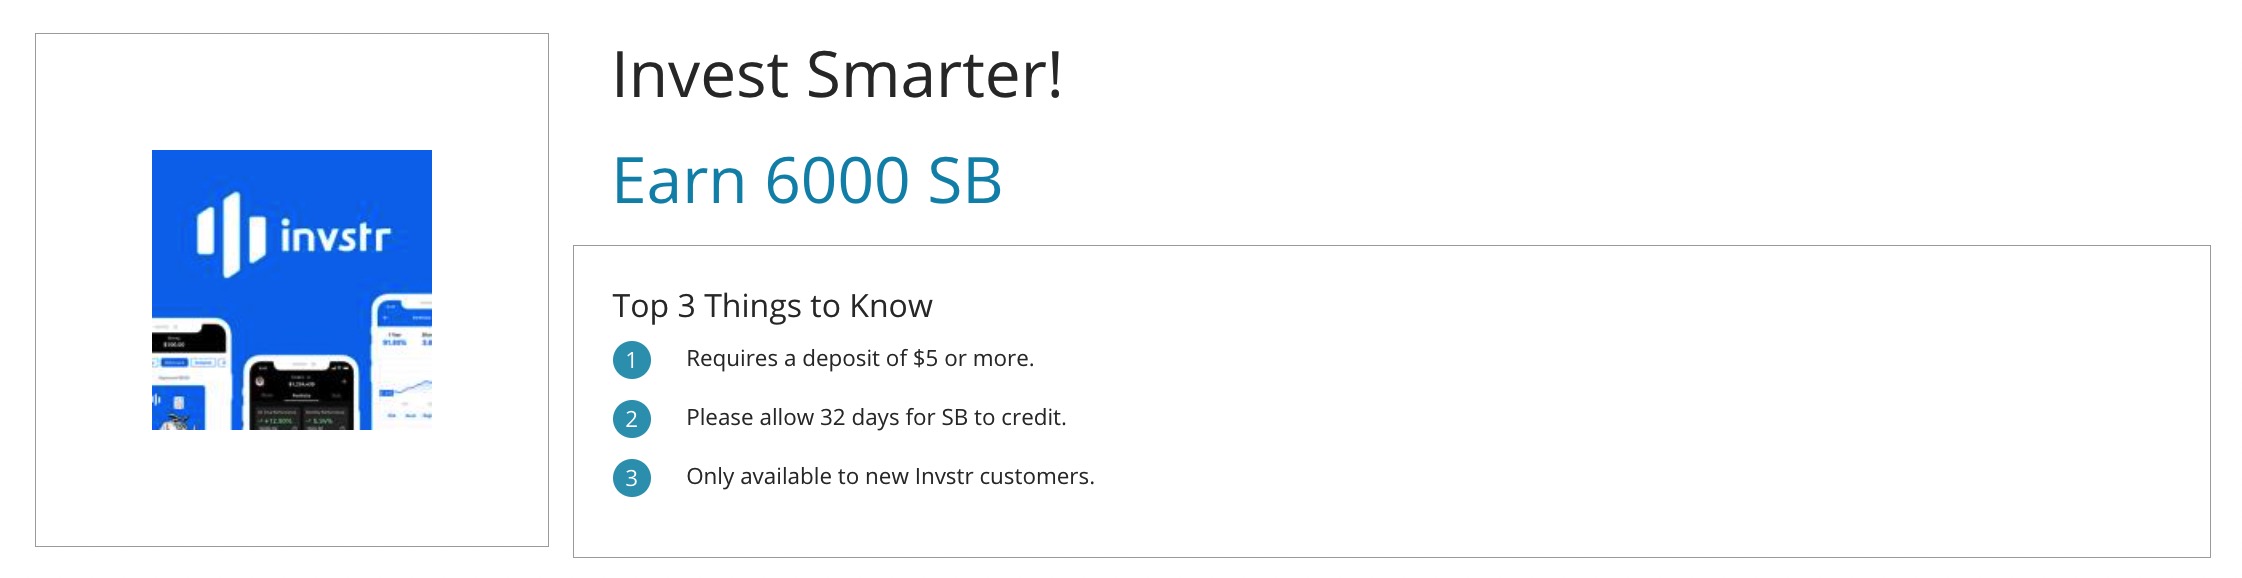Click the word "Invstr" in item three
This screenshot has width=2242, height=578.
[943, 476]
